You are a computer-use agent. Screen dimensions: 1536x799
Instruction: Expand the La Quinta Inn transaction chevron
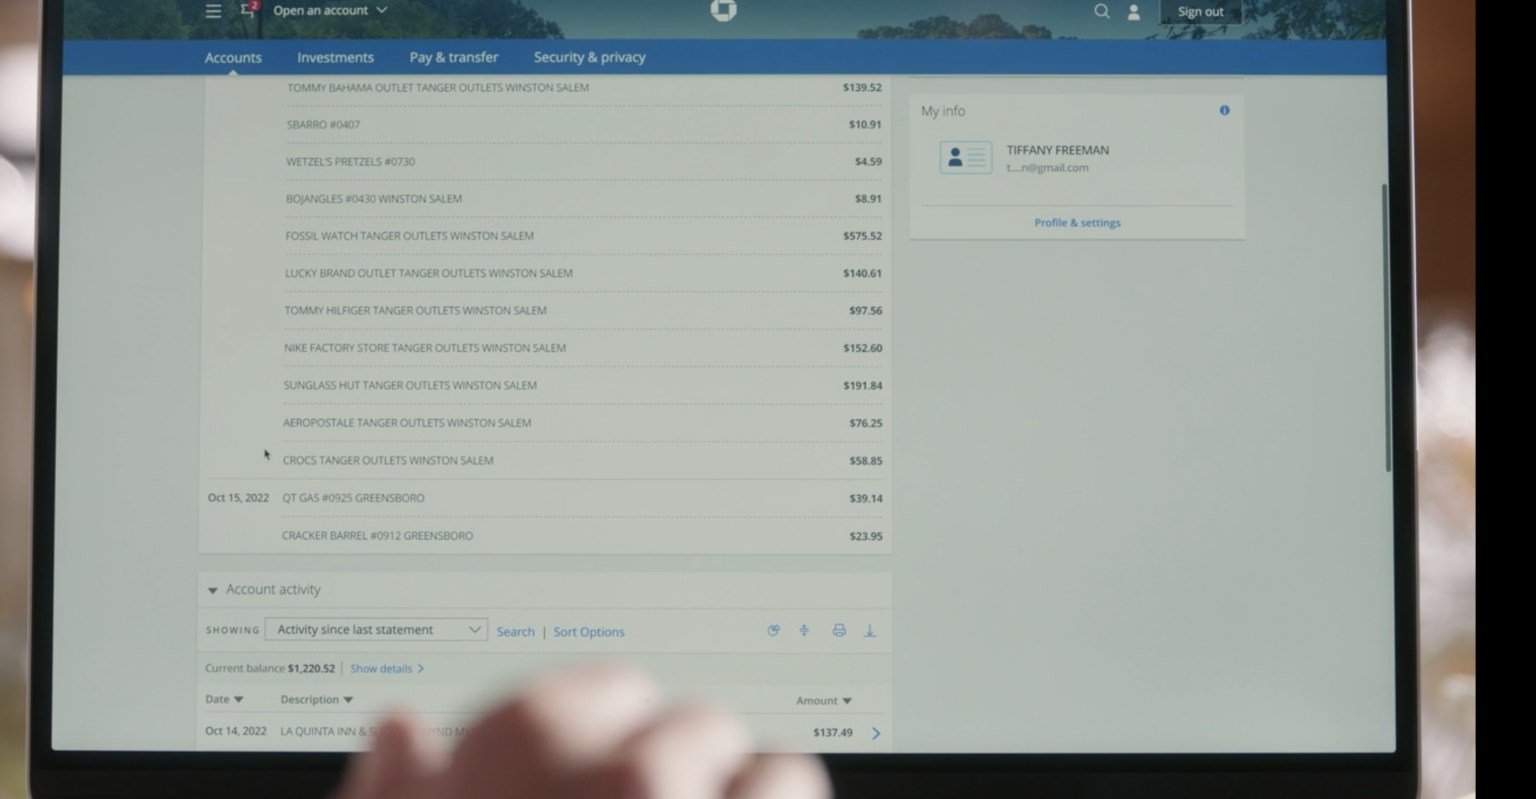(x=876, y=733)
